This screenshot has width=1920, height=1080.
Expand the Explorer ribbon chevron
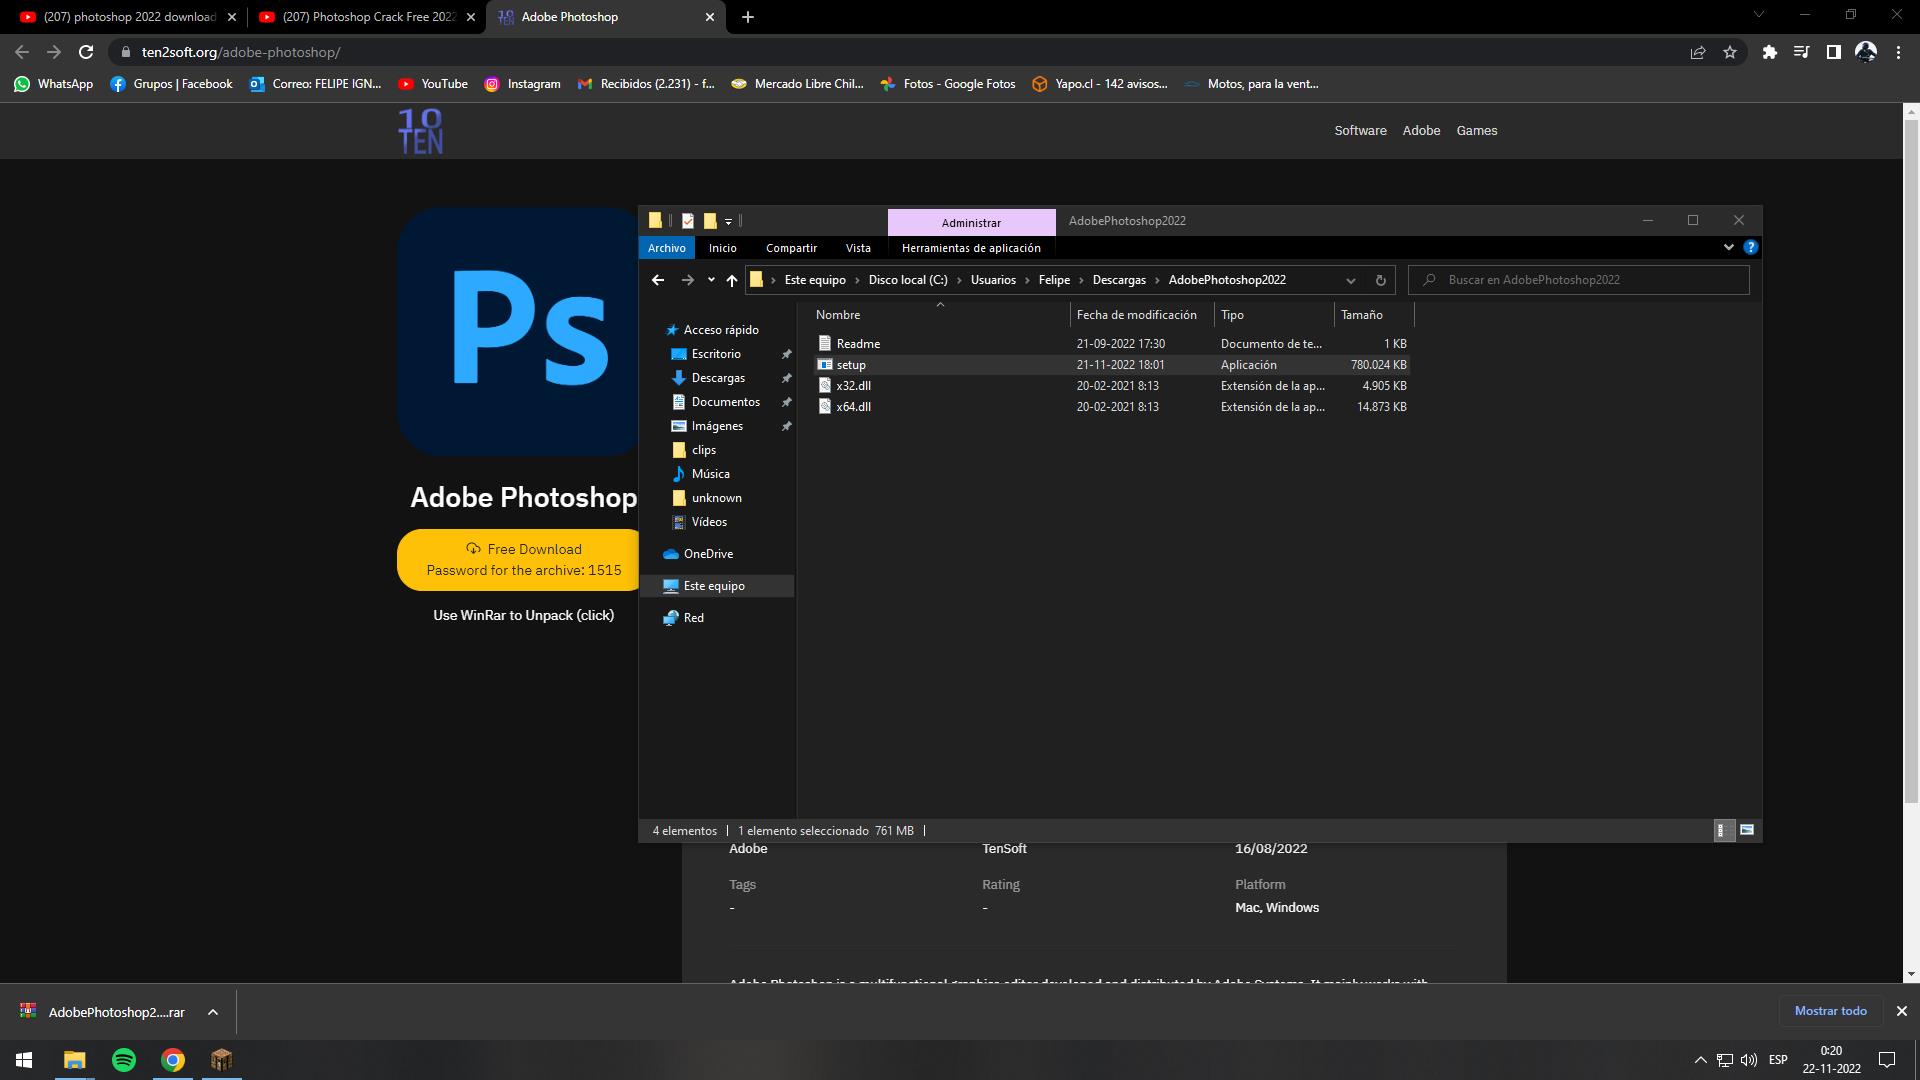tap(1728, 247)
